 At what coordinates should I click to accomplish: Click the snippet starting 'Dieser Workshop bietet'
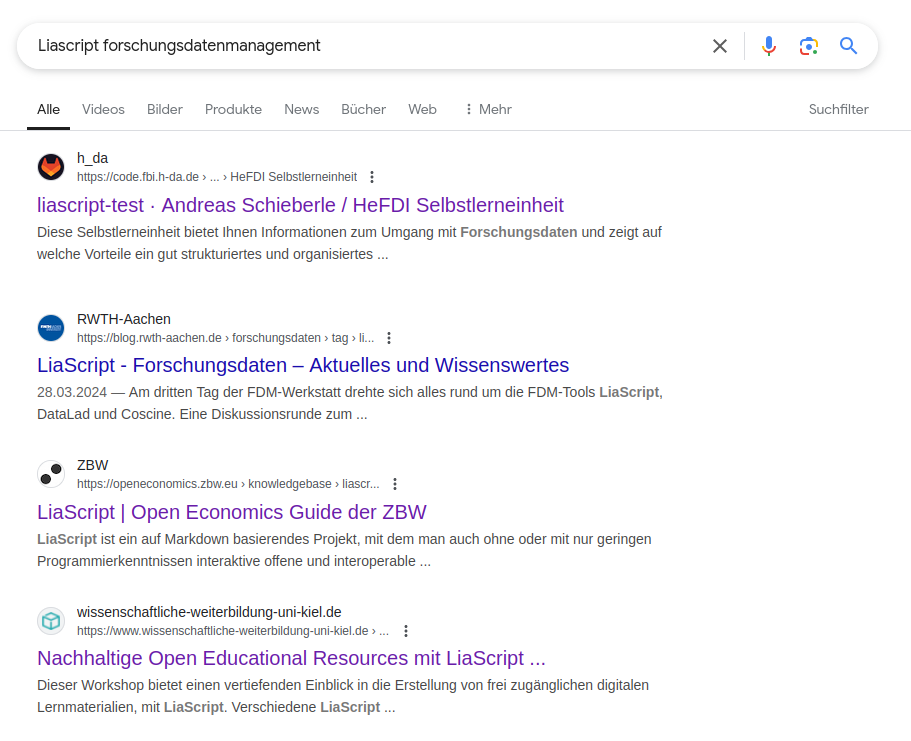click(x=343, y=696)
